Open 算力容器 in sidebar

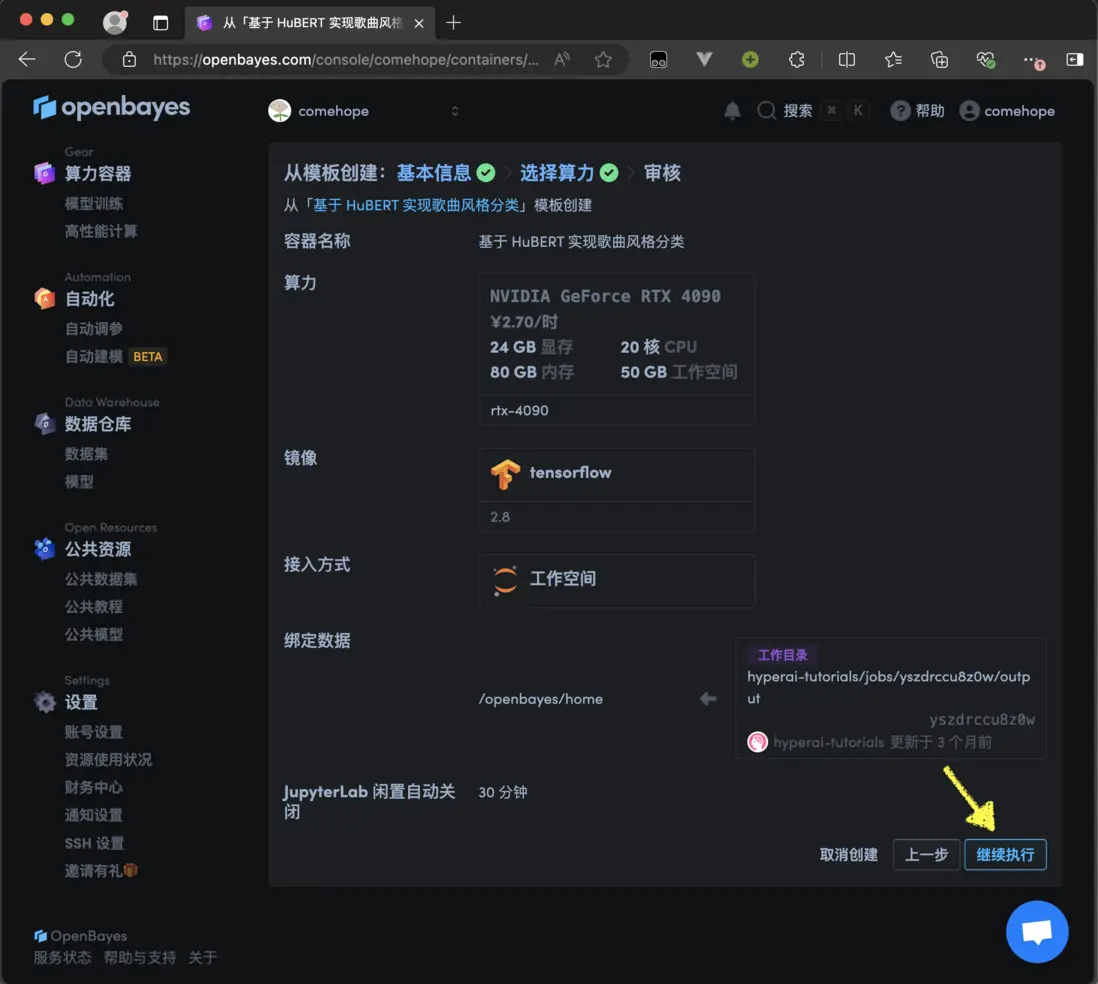98,173
